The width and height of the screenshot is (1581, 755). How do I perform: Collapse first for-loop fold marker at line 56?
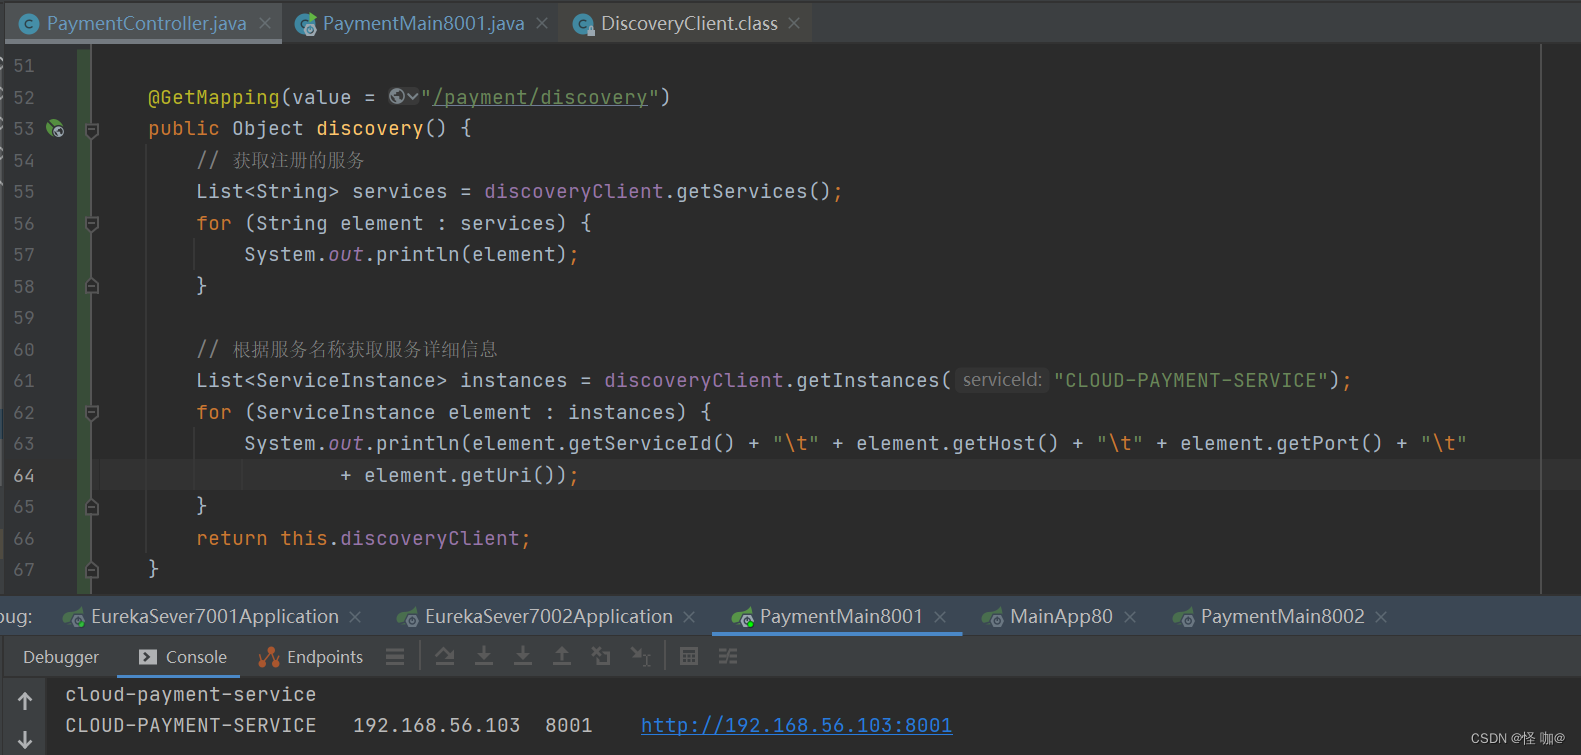[x=92, y=223]
